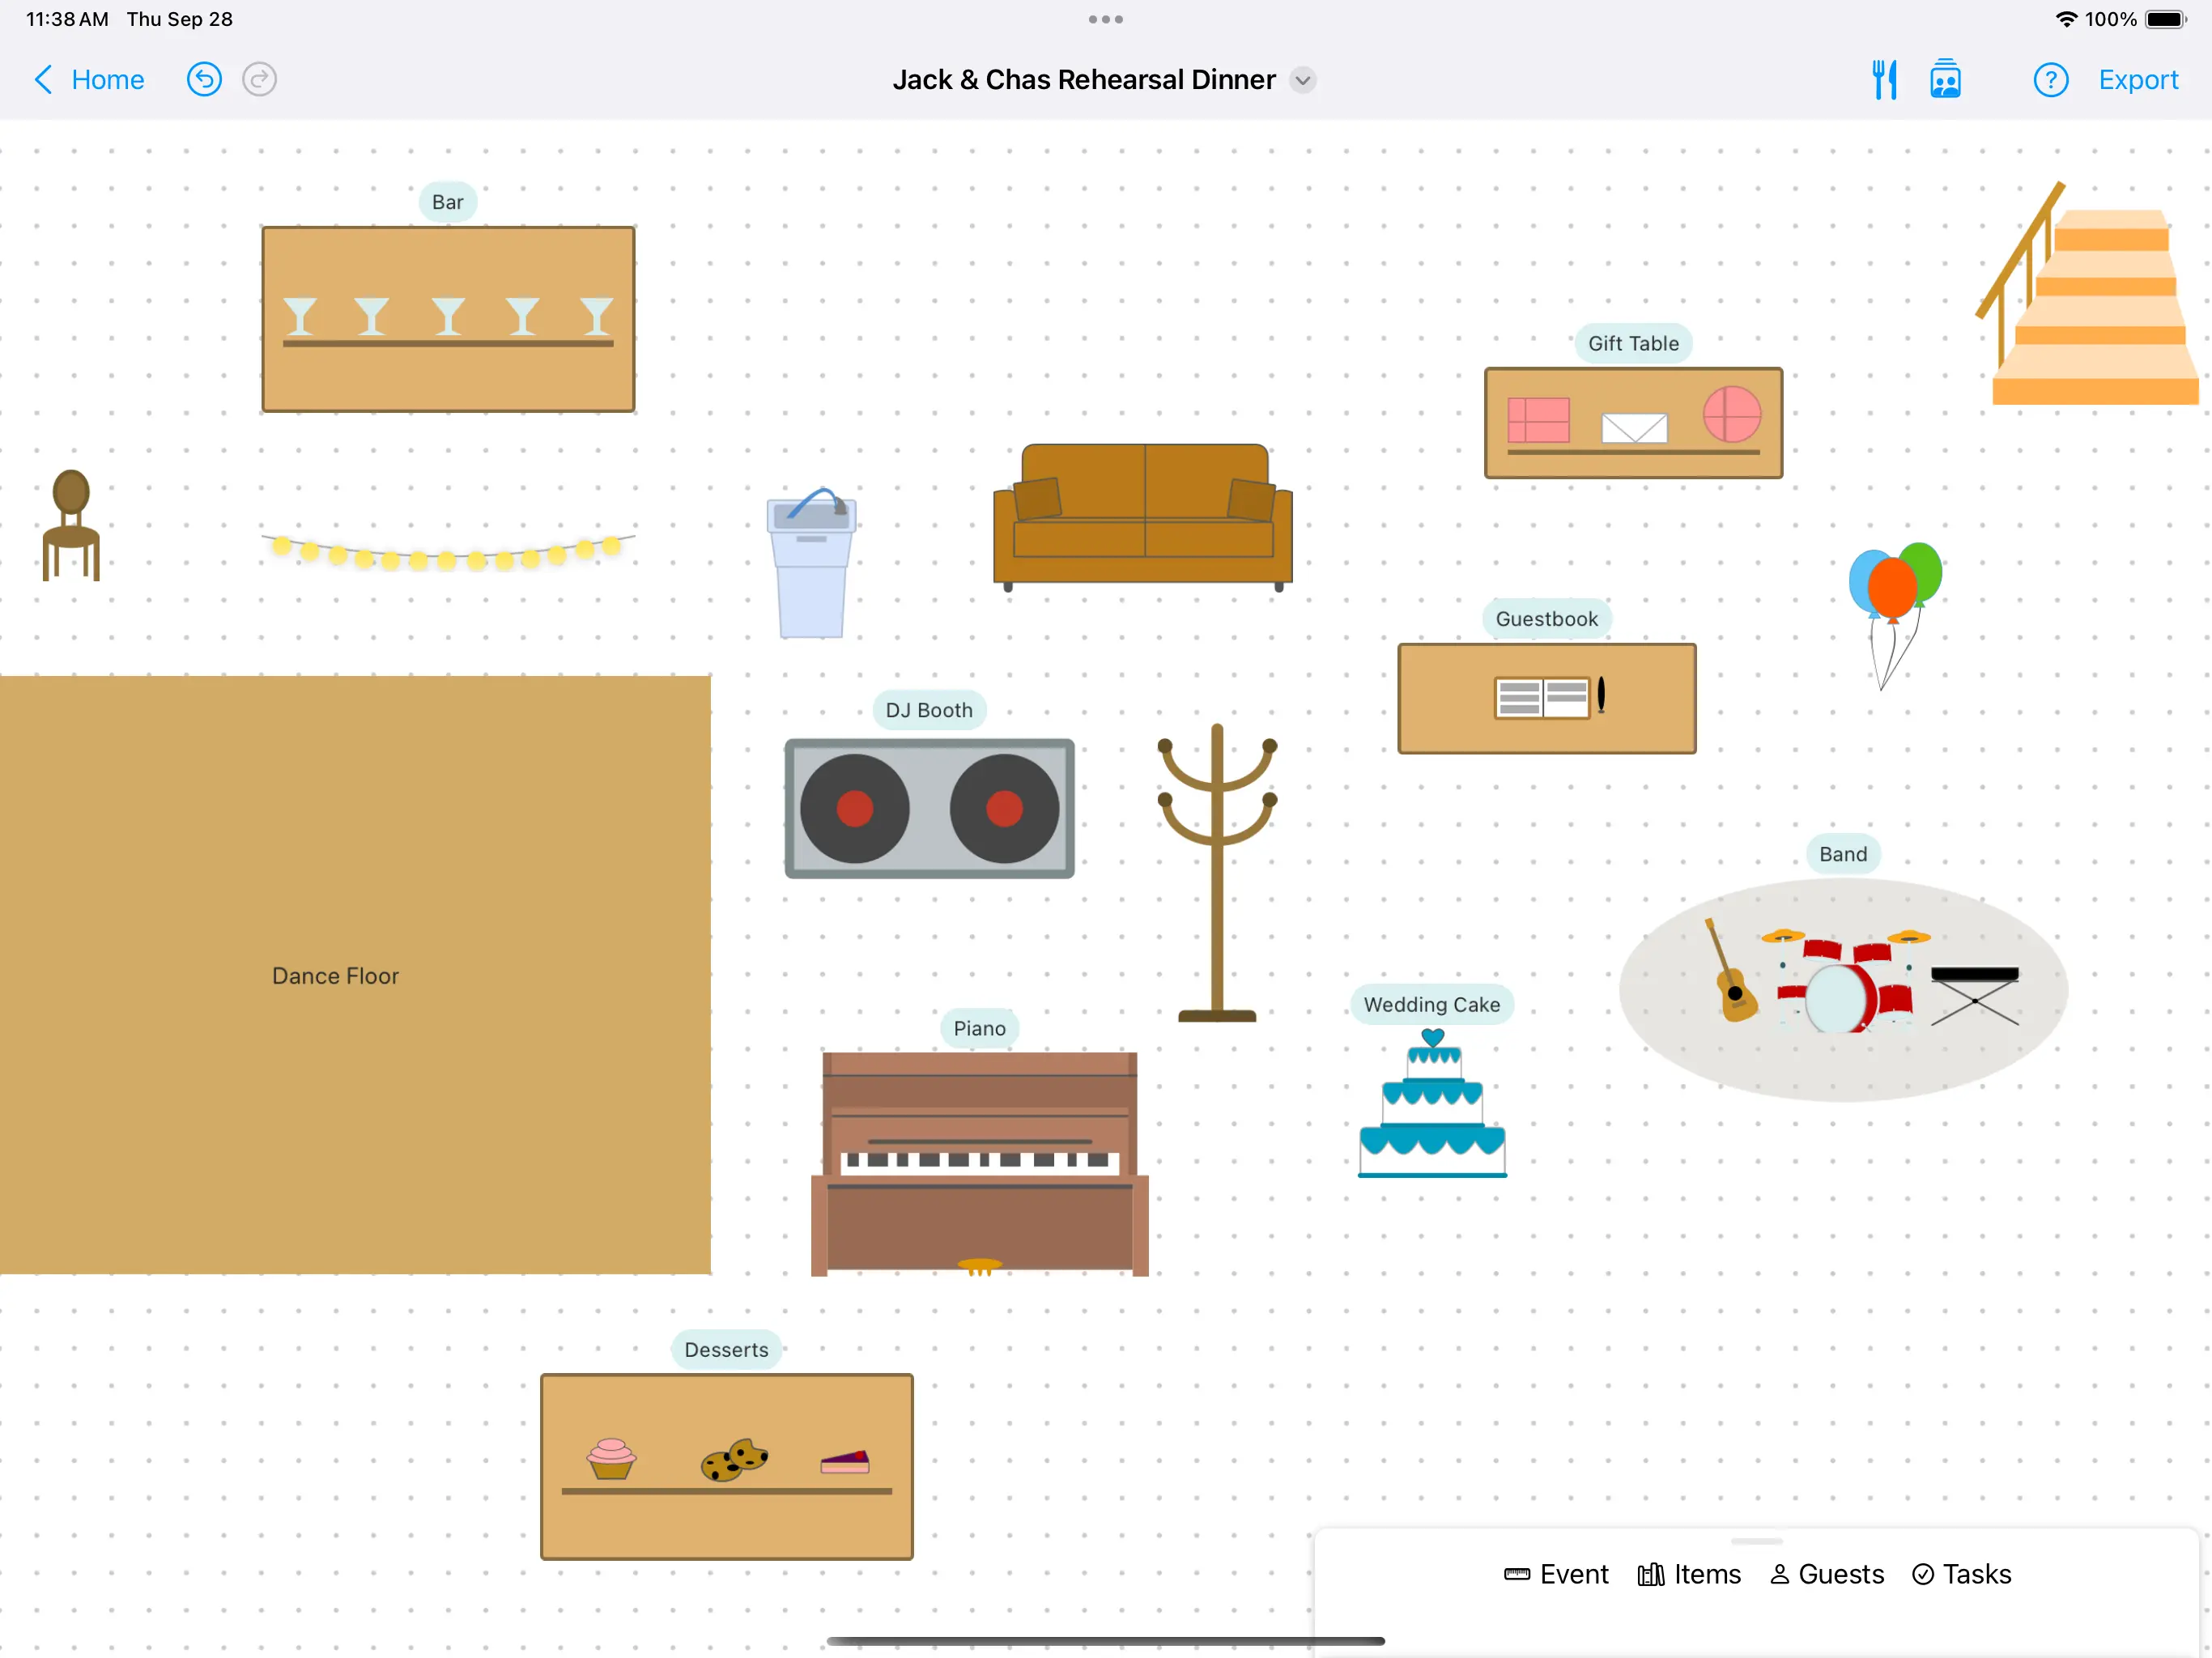This screenshot has height=1658, width=2212.
Task: Tap the redo arrow icon
Action: tap(259, 79)
